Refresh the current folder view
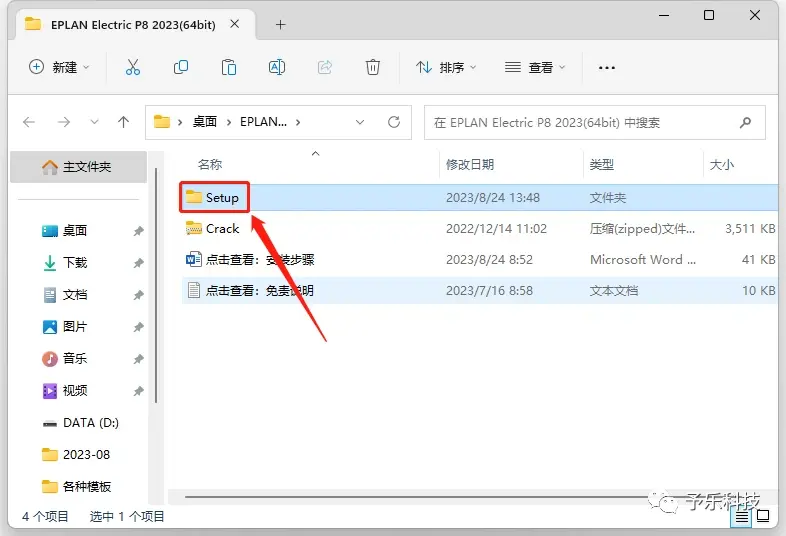Image resolution: width=786 pixels, height=536 pixels. click(394, 122)
